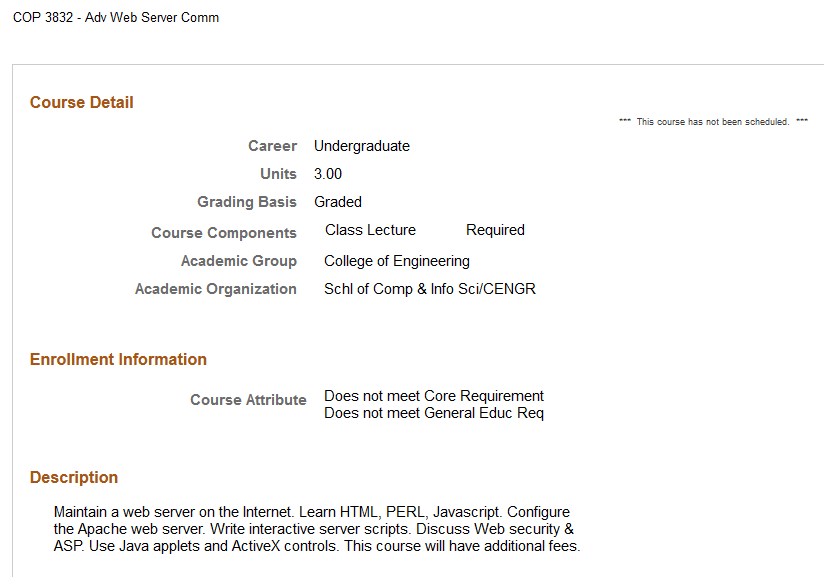Click Does not meet Core Requirement
This screenshot has height=577, width=824.
point(434,396)
